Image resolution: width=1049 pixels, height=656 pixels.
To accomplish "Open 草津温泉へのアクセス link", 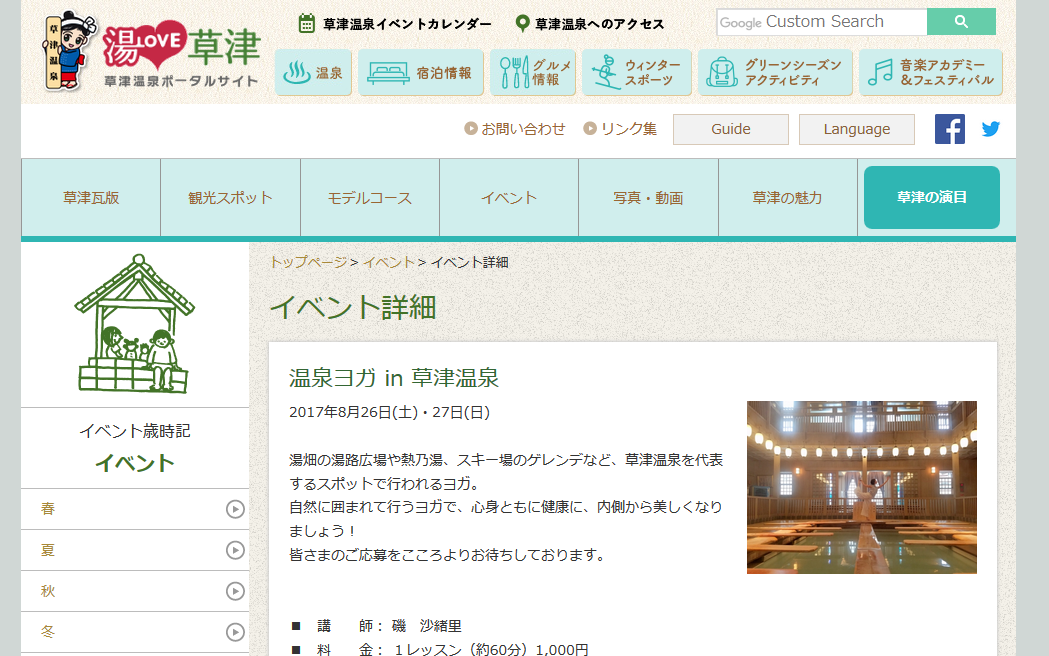I will [x=599, y=24].
